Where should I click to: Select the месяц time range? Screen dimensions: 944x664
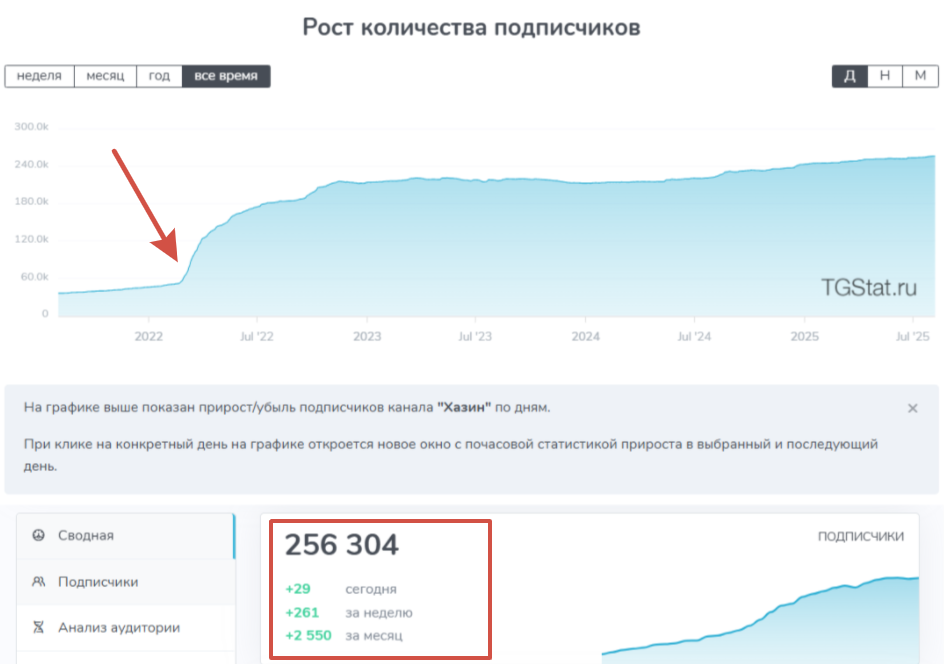[x=105, y=76]
